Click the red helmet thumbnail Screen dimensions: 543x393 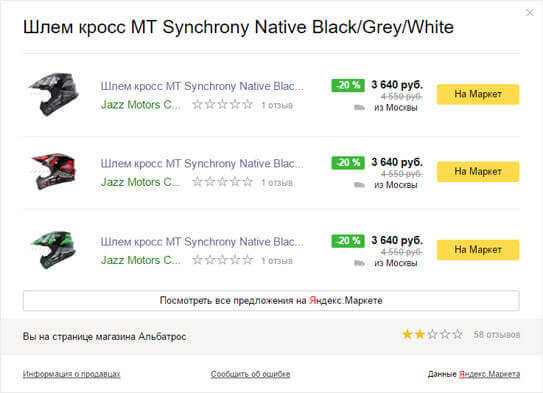click(x=54, y=171)
